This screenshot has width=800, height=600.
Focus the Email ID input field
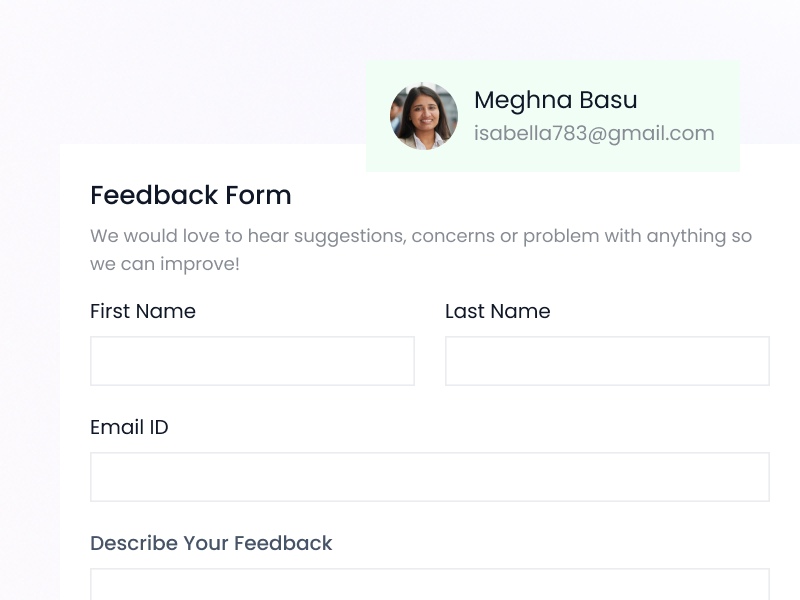pyautogui.click(x=430, y=477)
